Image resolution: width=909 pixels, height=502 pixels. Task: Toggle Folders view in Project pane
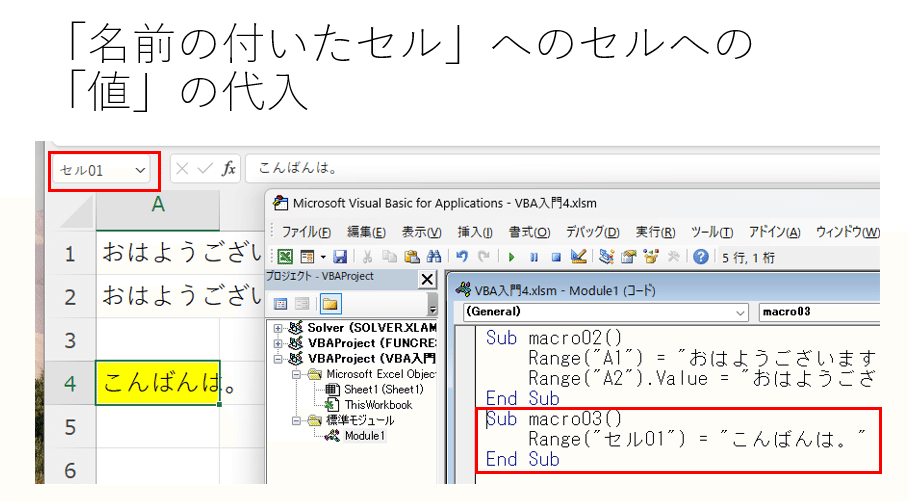coord(330,304)
